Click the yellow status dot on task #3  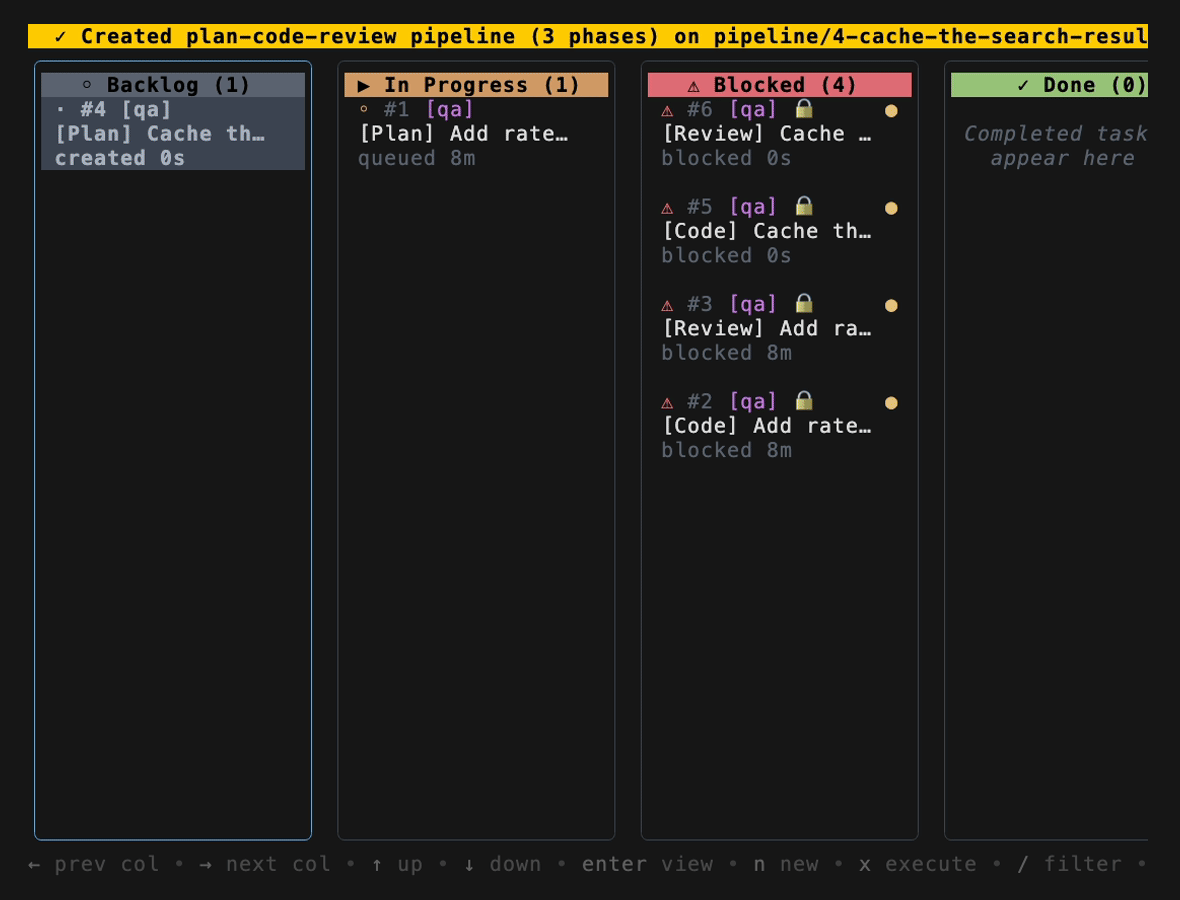[x=891, y=306]
